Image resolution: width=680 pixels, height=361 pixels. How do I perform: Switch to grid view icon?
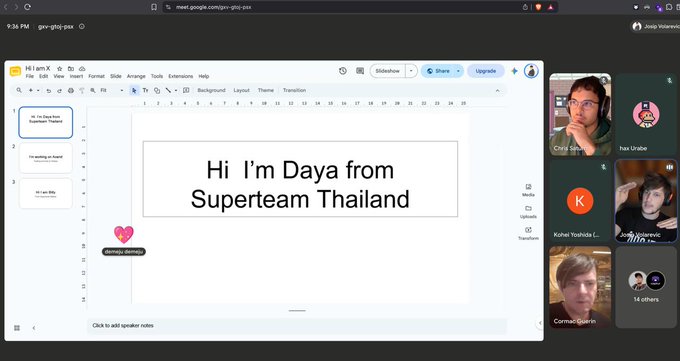pyautogui.click(x=17, y=328)
